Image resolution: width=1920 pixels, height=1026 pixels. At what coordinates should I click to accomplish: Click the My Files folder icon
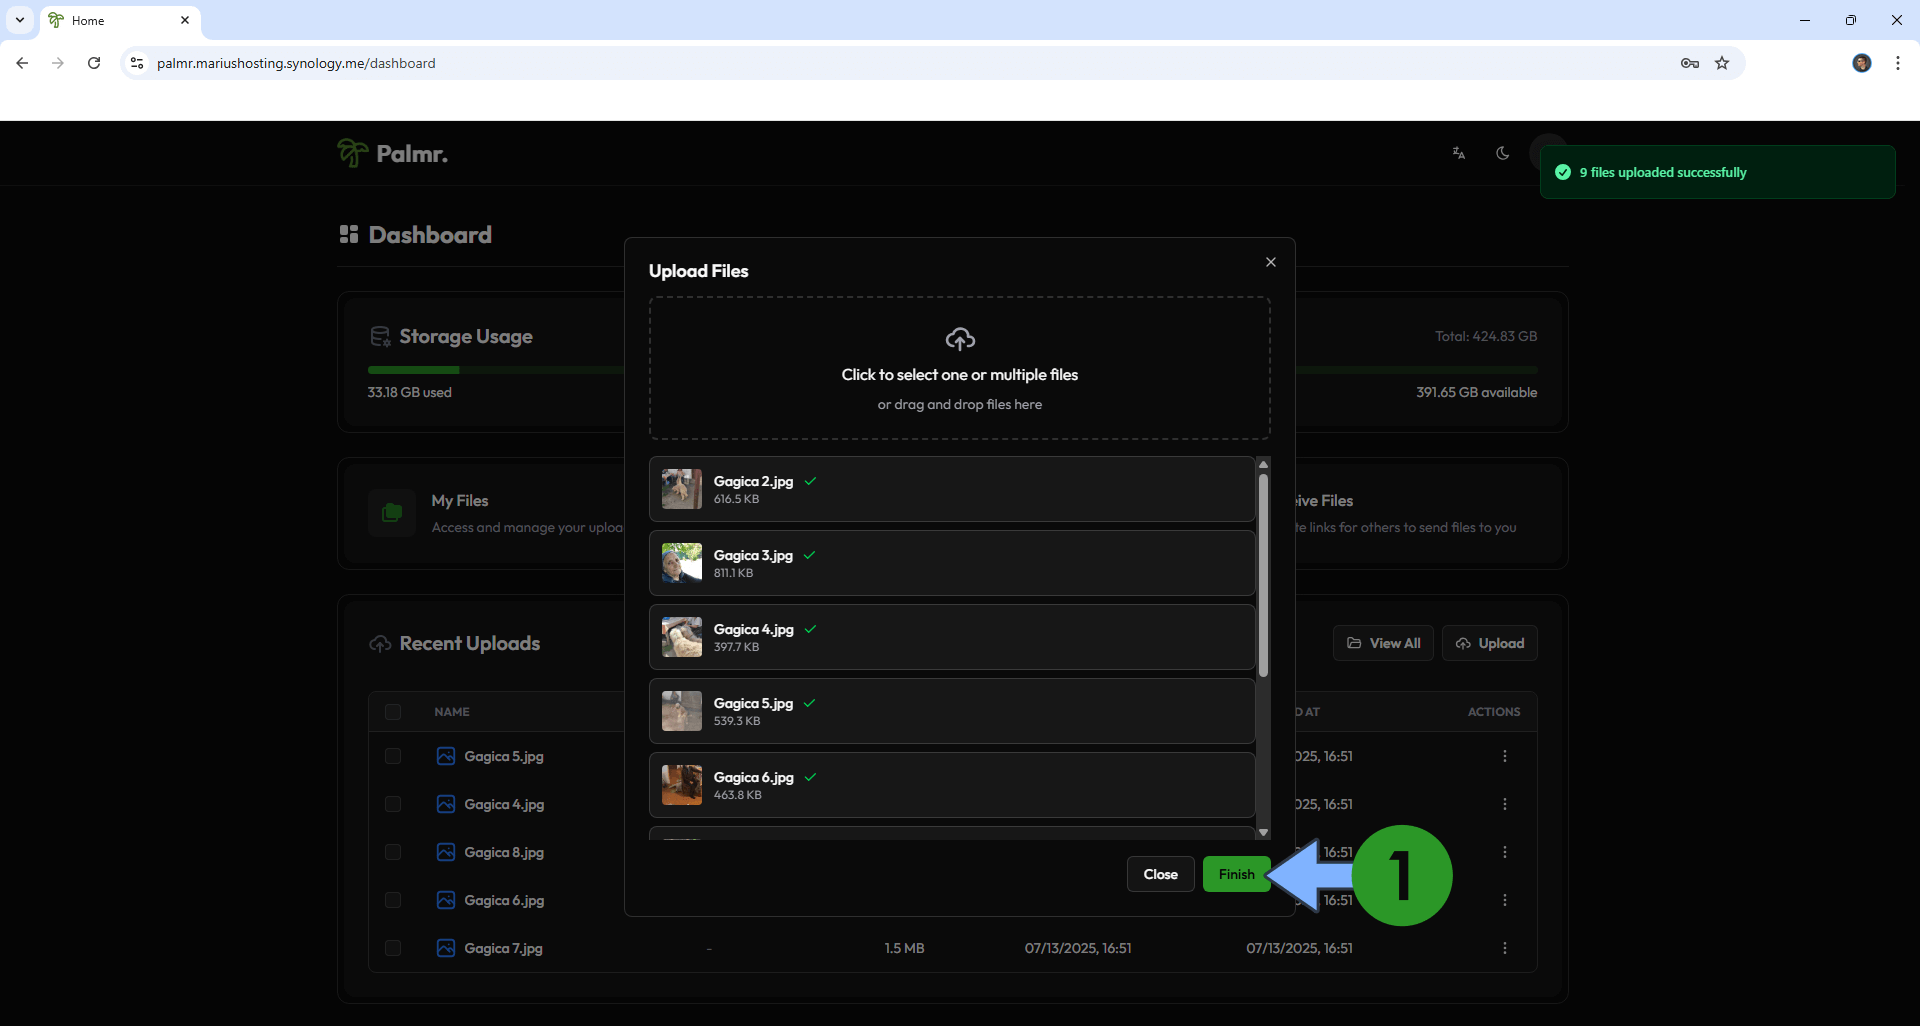pos(392,513)
